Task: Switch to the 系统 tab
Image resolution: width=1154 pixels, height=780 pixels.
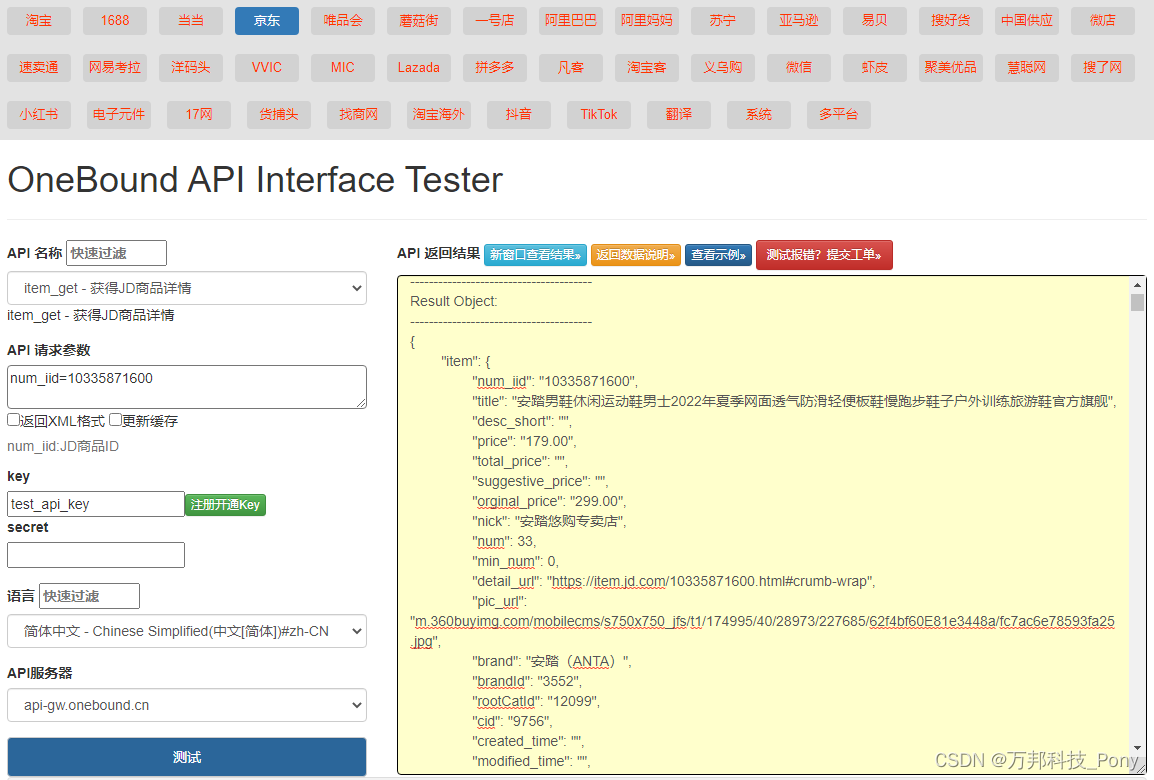Action: [759, 115]
